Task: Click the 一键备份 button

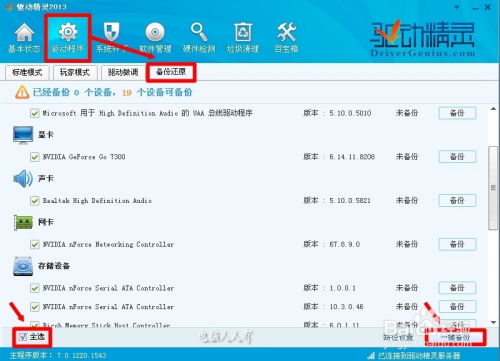Action: pos(456,338)
